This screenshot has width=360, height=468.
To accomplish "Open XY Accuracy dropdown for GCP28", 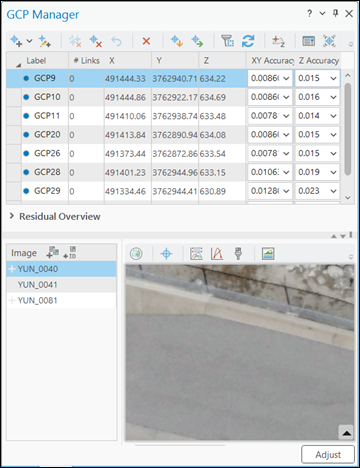I will click(286, 172).
